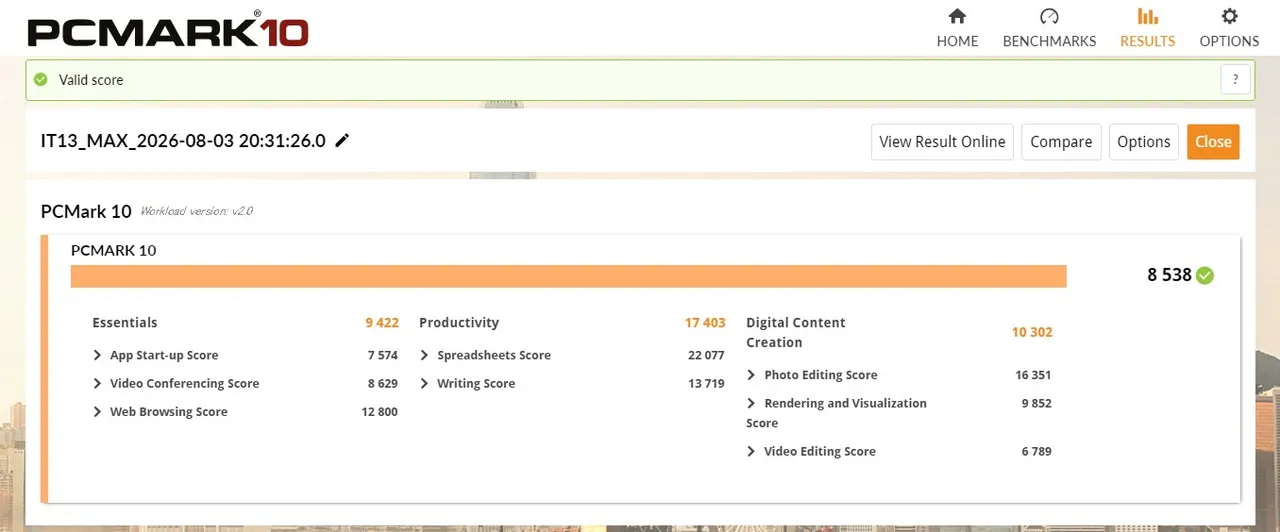Click the PCMark 10 logo
This screenshot has width=1280, height=532.
[x=167, y=29]
